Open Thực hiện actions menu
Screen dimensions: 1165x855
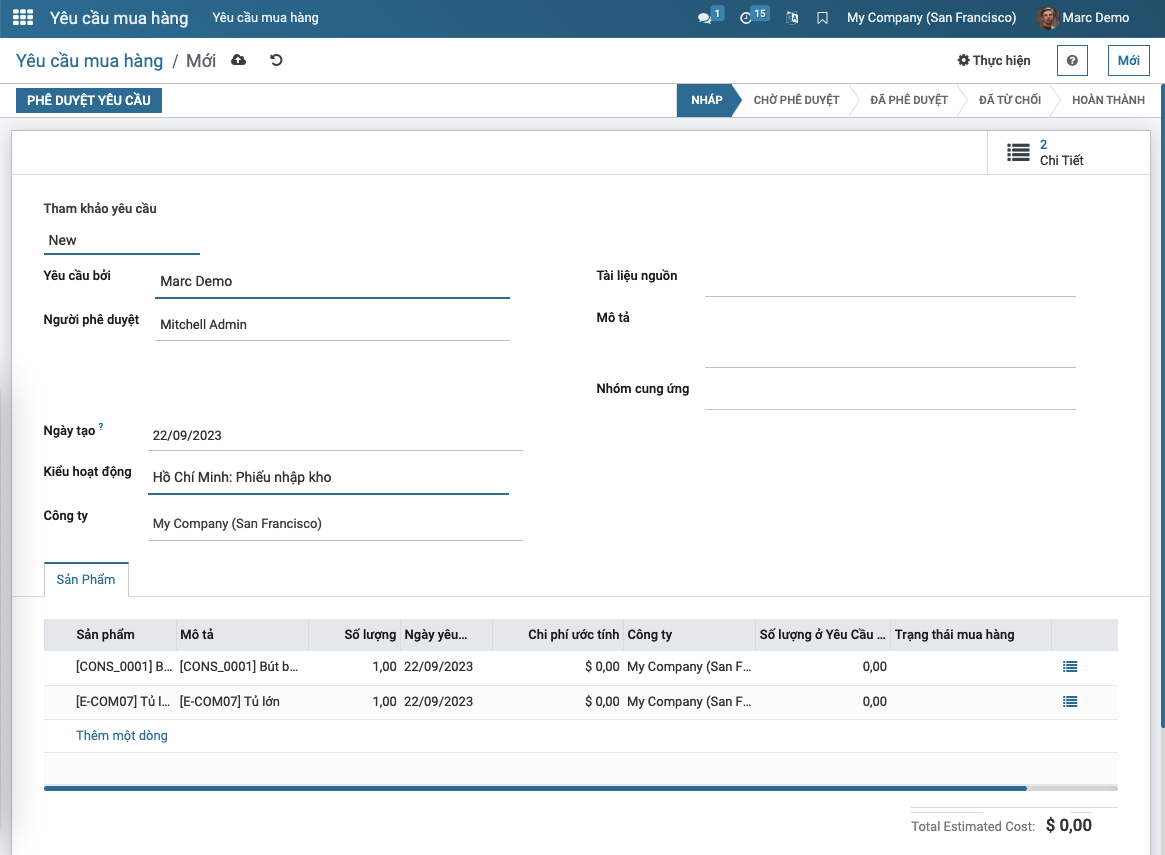[994, 60]
